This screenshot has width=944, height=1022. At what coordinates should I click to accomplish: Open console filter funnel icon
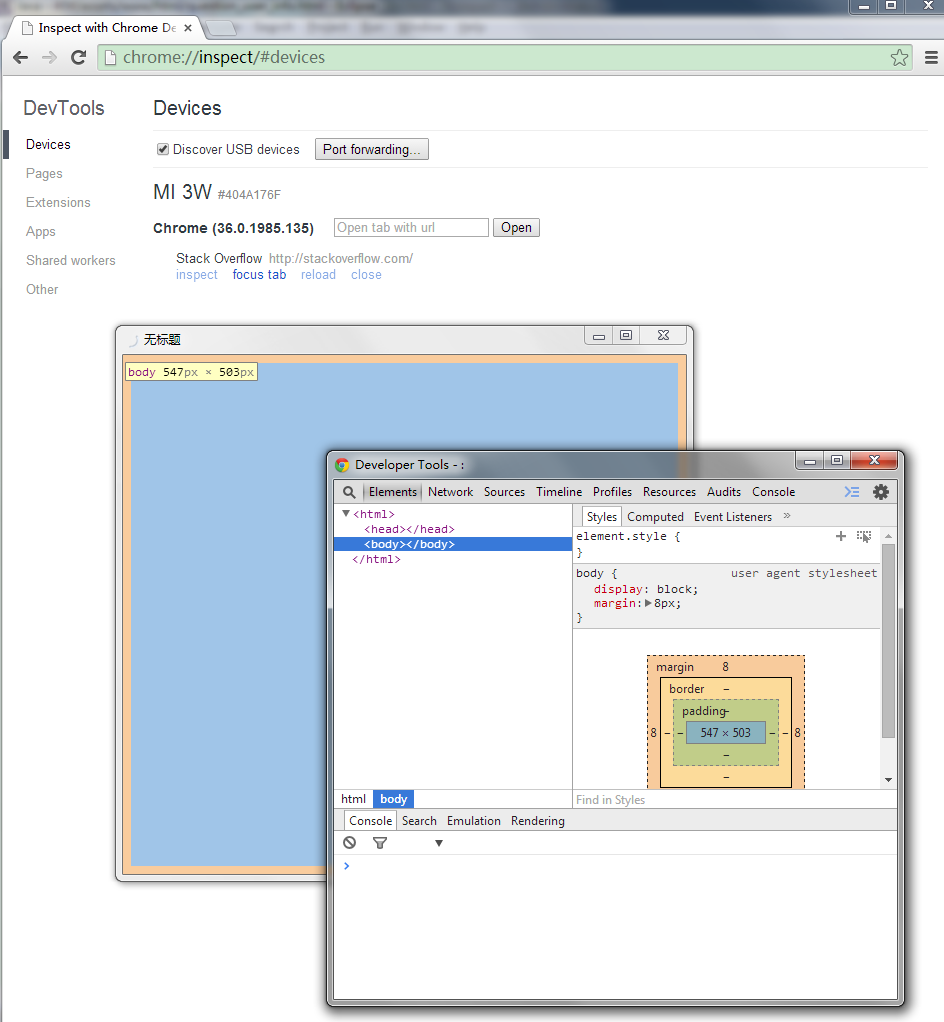coord(380,843)
